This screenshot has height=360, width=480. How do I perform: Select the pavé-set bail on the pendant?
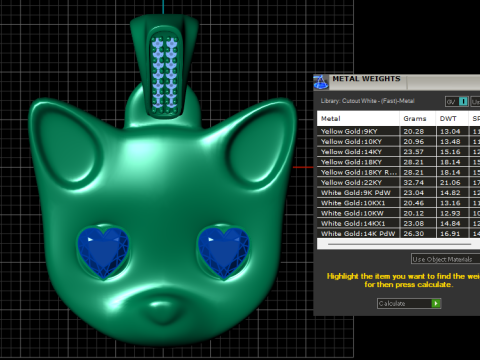click(x=164, y=67)
